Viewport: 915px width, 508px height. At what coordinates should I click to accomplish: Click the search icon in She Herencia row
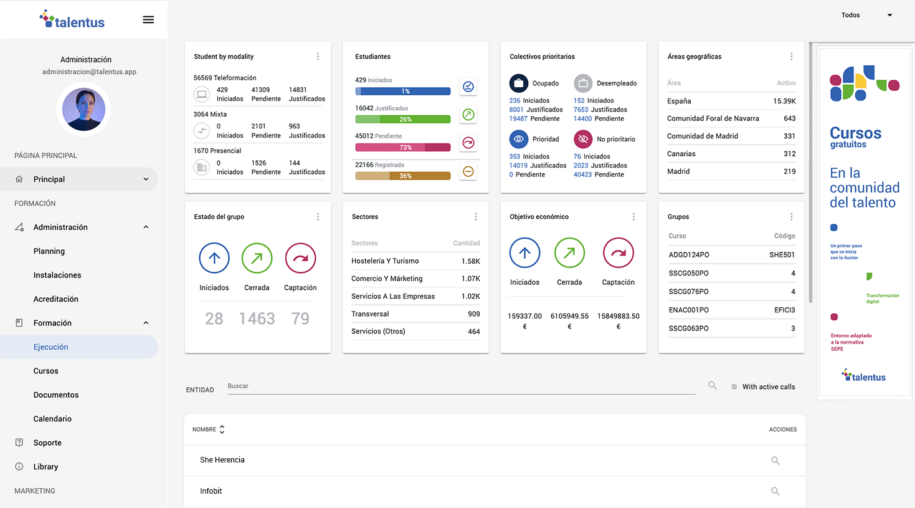775,461
